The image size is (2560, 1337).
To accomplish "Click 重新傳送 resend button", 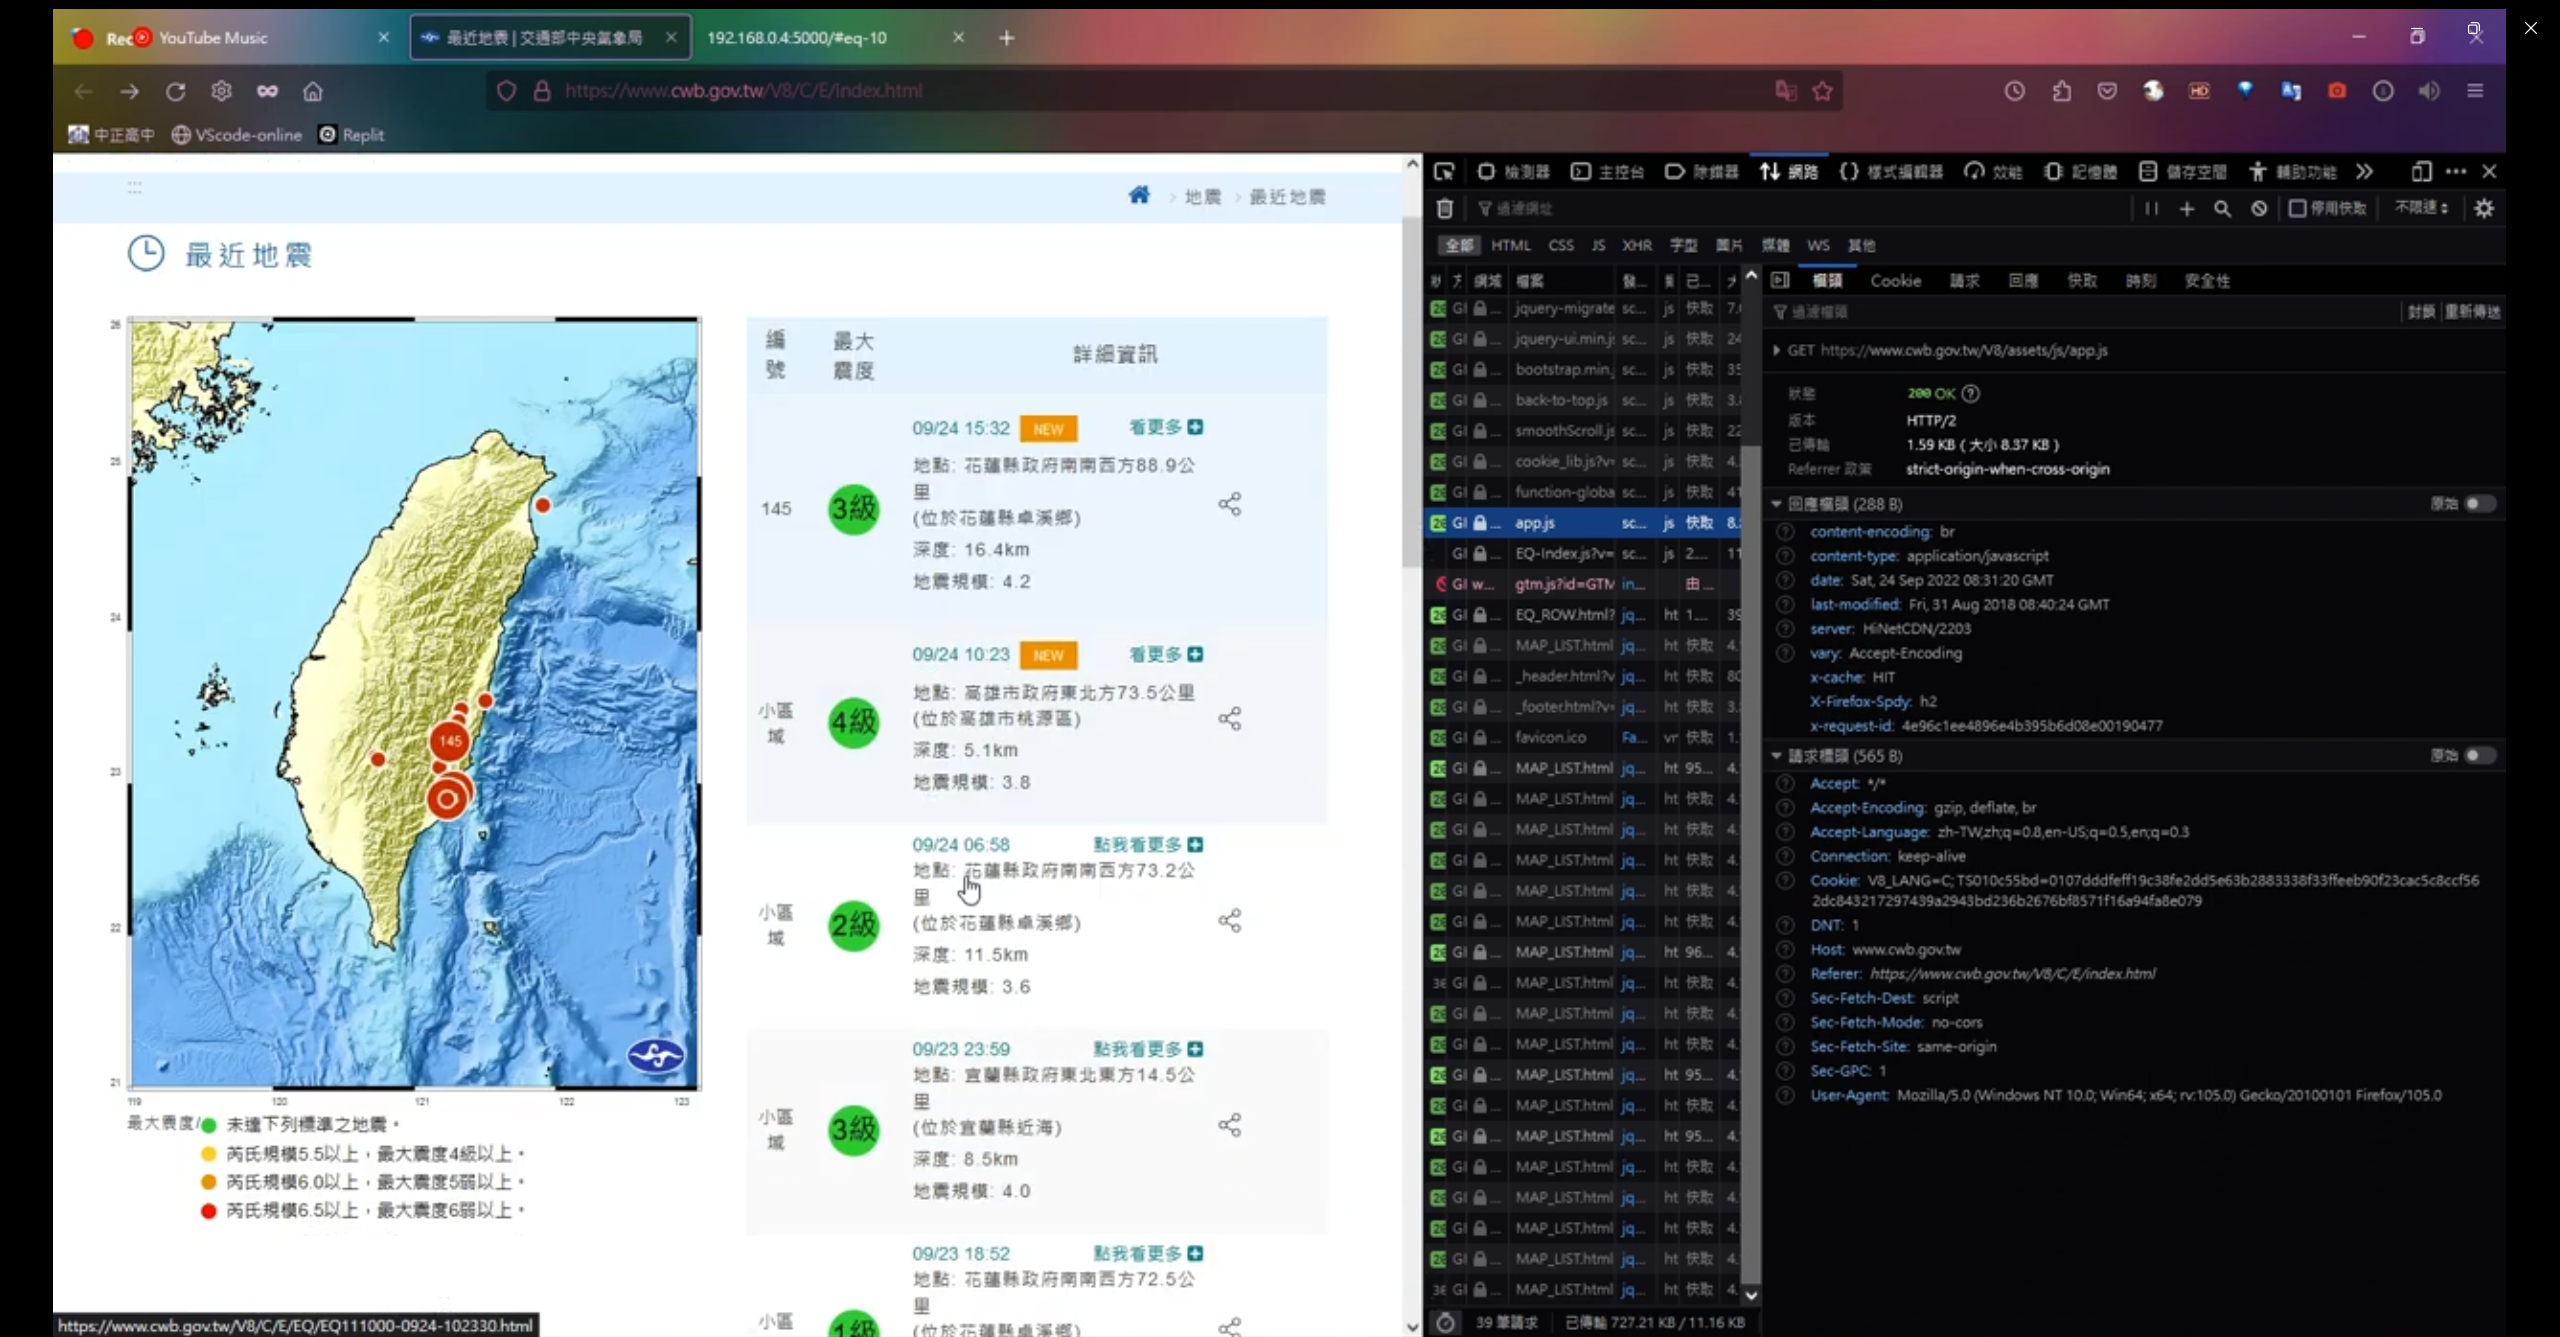I will tap(2472, 312).
